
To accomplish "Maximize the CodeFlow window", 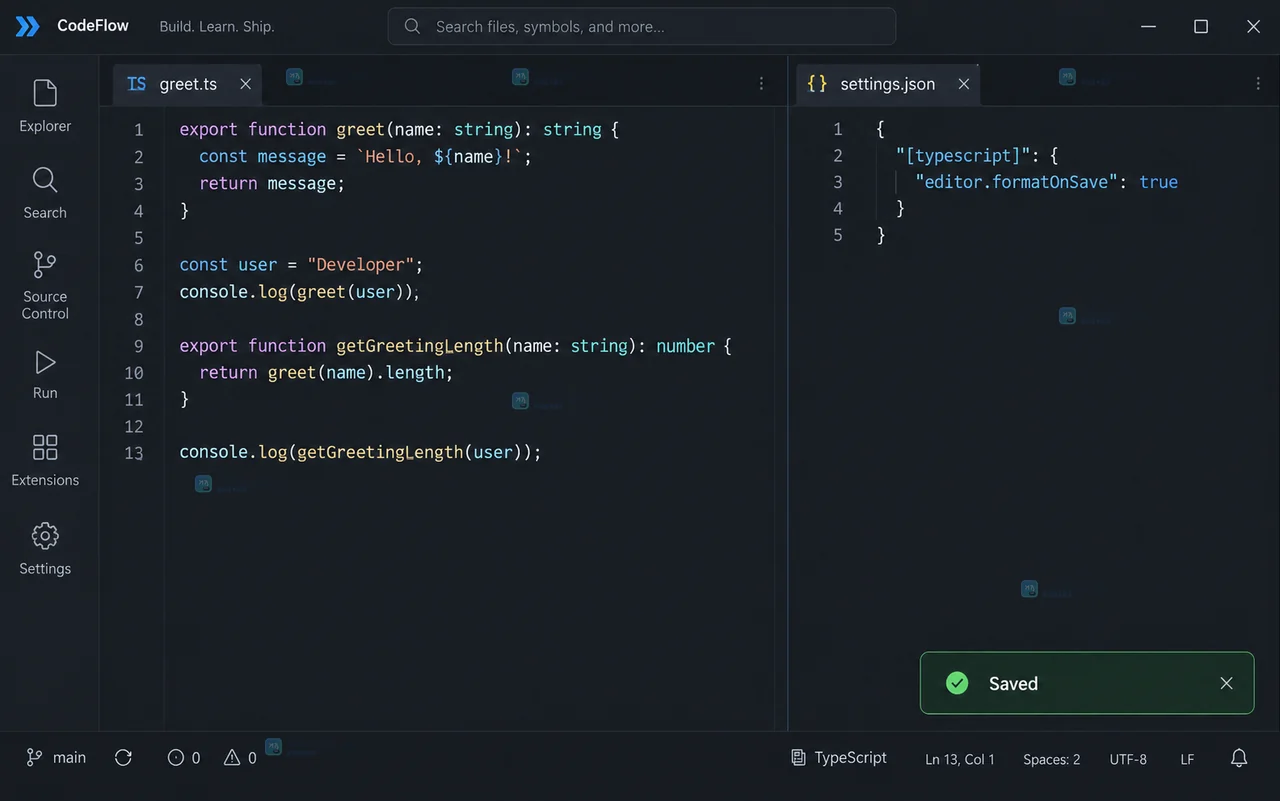I will click(x=1201, y=26).
